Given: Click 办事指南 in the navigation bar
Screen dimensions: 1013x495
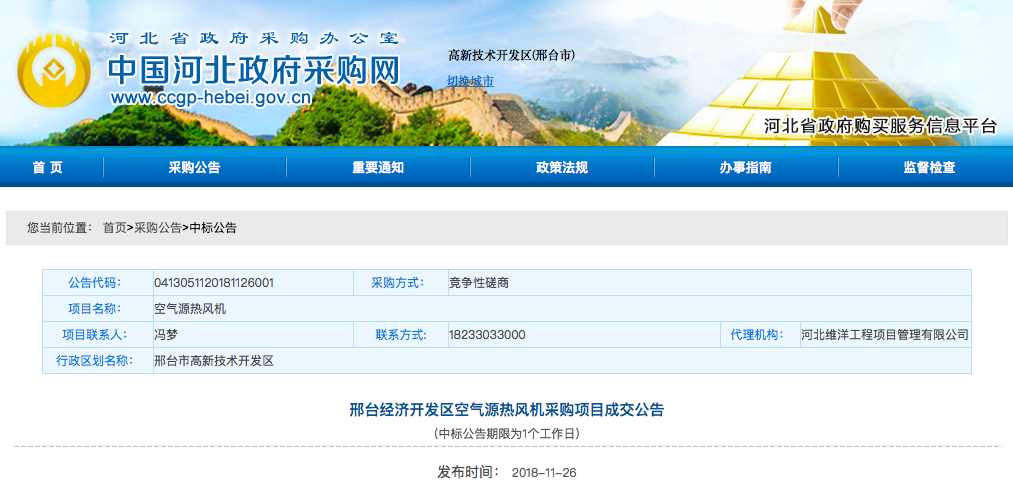Looking at the screenshot, I should point(745,167).
